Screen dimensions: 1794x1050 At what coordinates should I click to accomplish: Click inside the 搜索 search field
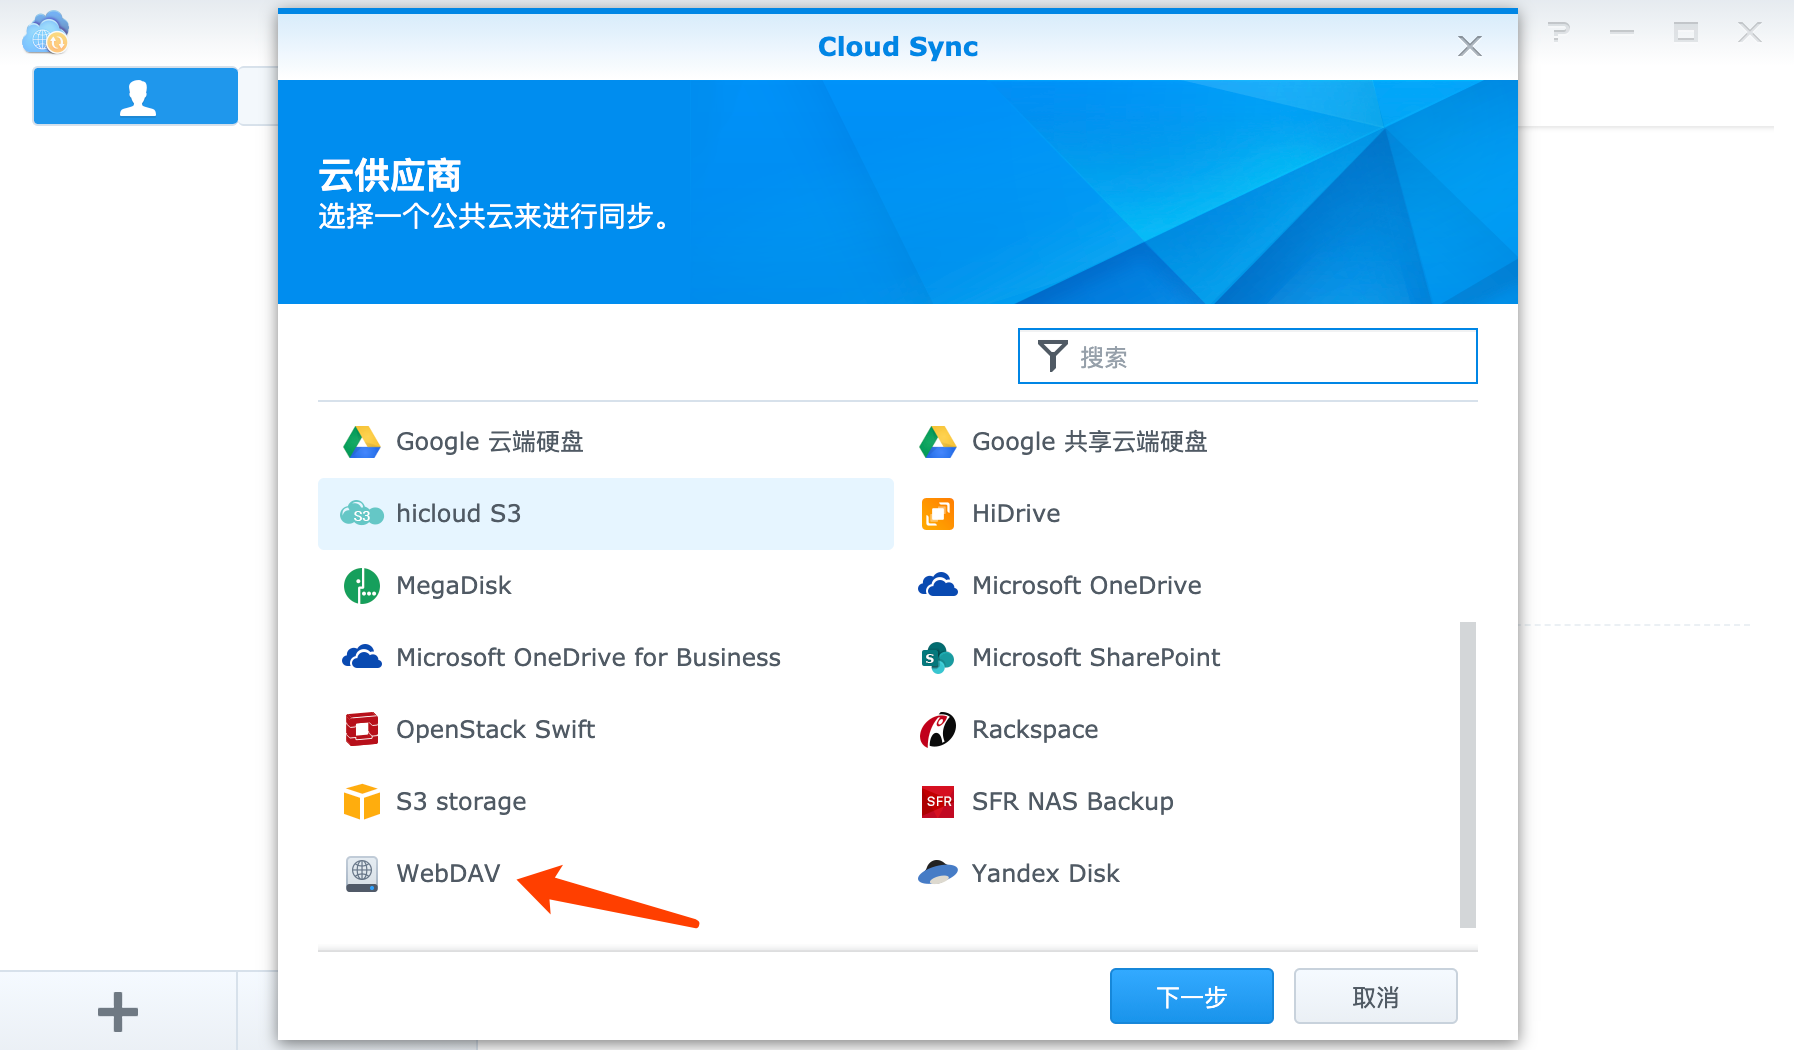click(1247, 356)
